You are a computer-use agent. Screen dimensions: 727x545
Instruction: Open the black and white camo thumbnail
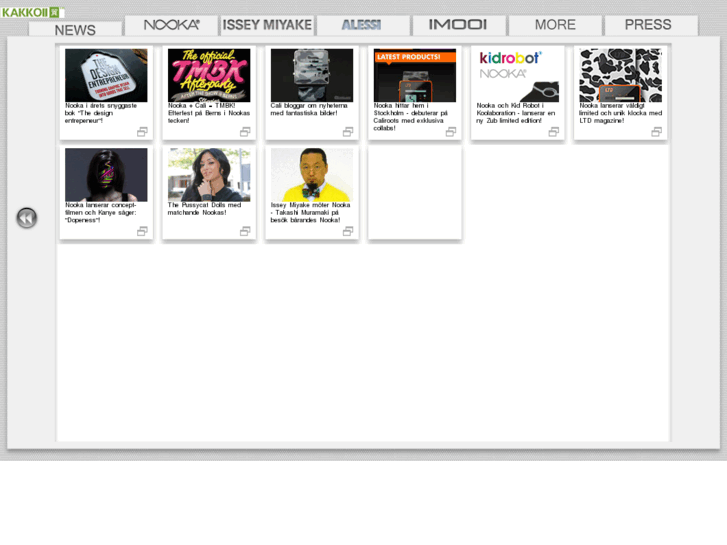tap(621, 75)
